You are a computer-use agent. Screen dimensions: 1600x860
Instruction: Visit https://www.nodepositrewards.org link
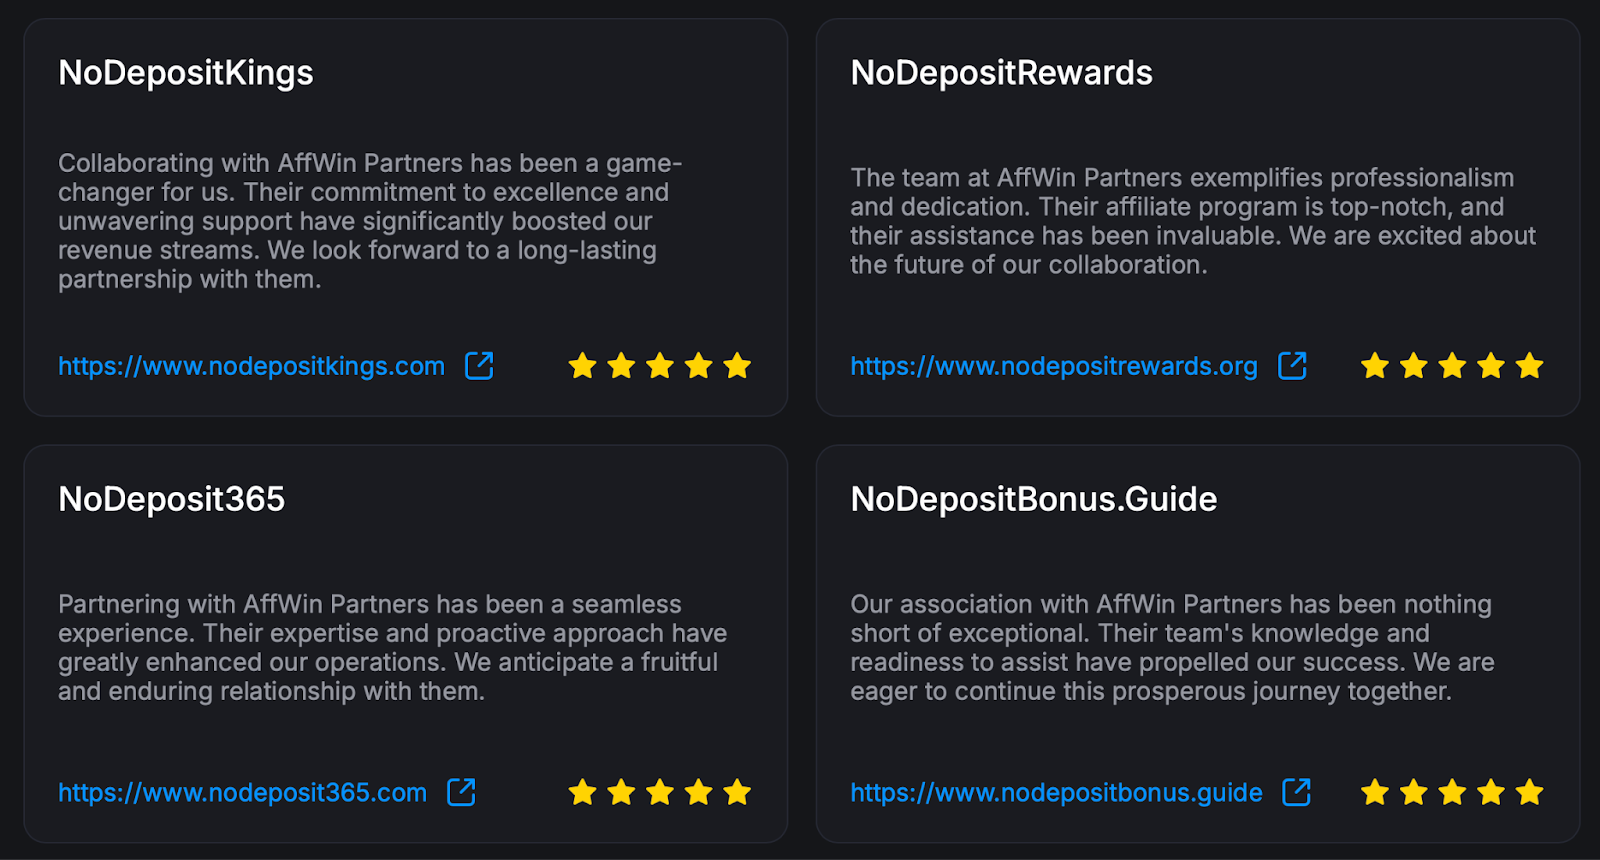(1054, 366)
